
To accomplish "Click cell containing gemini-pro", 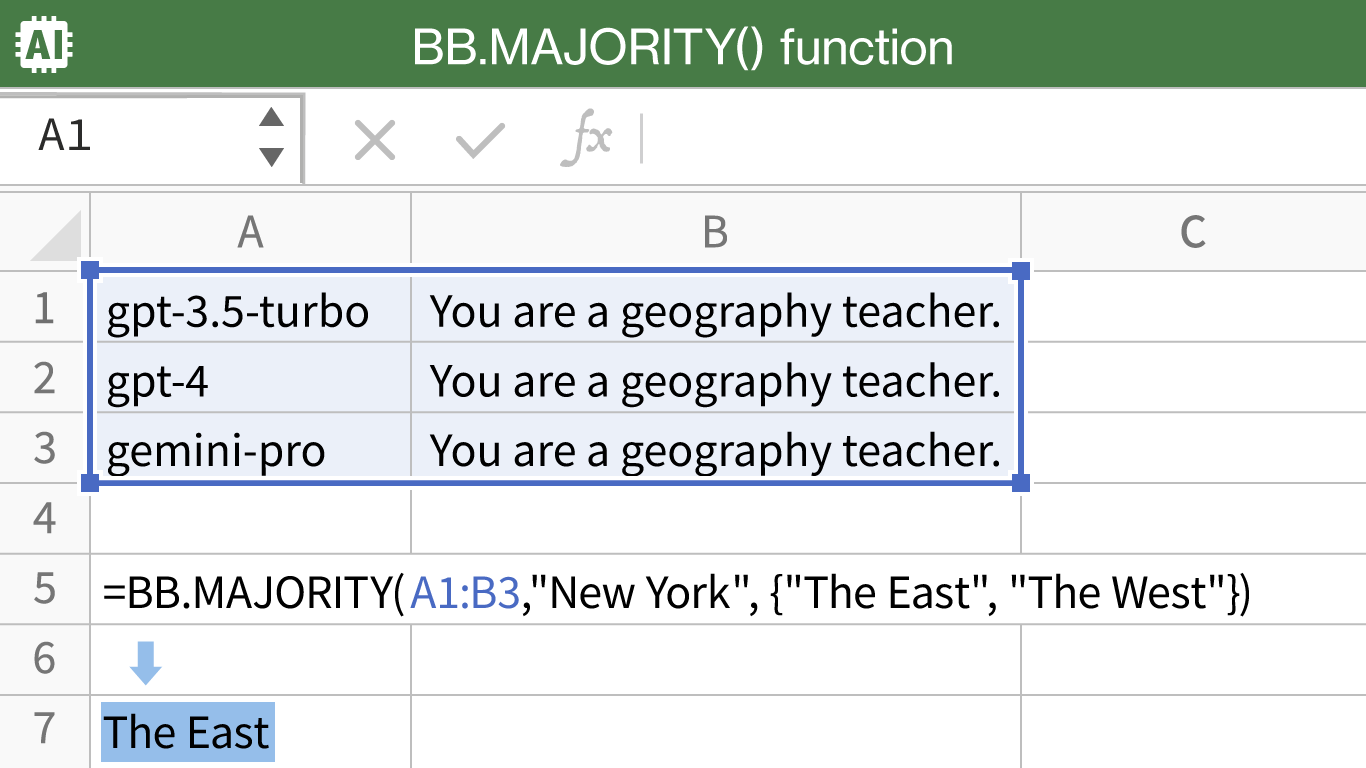I will click(x=251, y=448).
